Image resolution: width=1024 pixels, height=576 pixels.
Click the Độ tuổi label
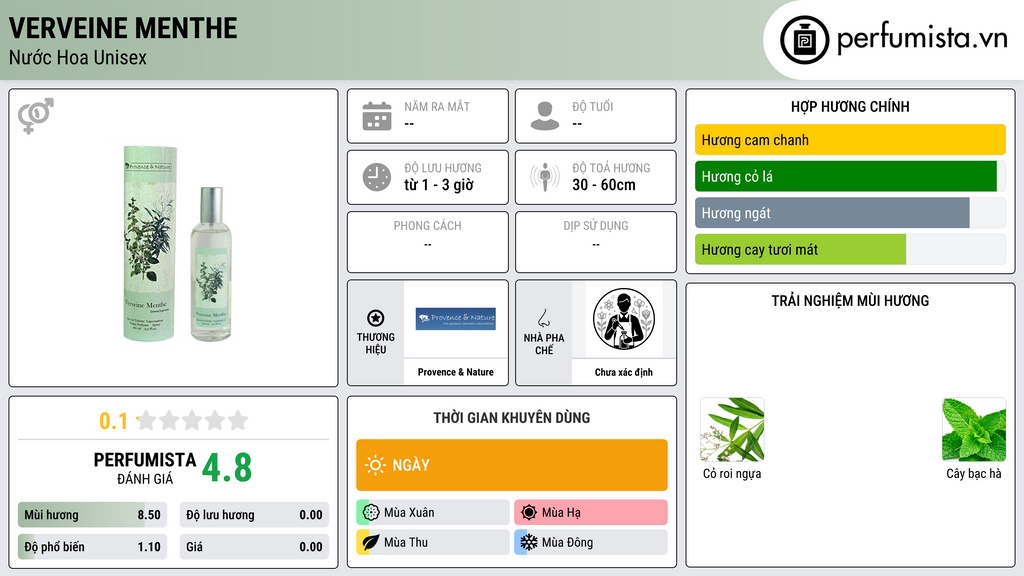(593, 106)
